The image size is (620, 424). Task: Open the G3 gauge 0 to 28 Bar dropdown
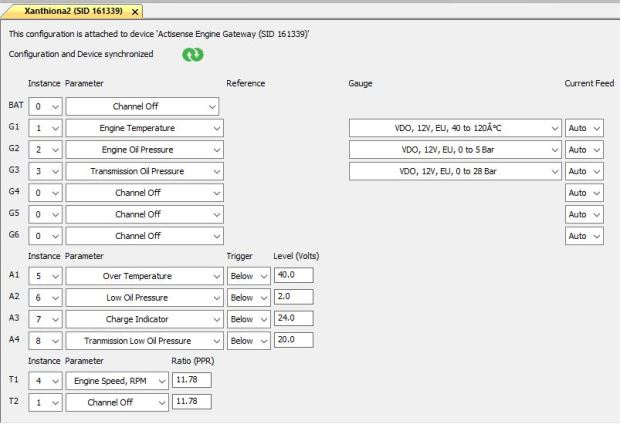point(455,171)
